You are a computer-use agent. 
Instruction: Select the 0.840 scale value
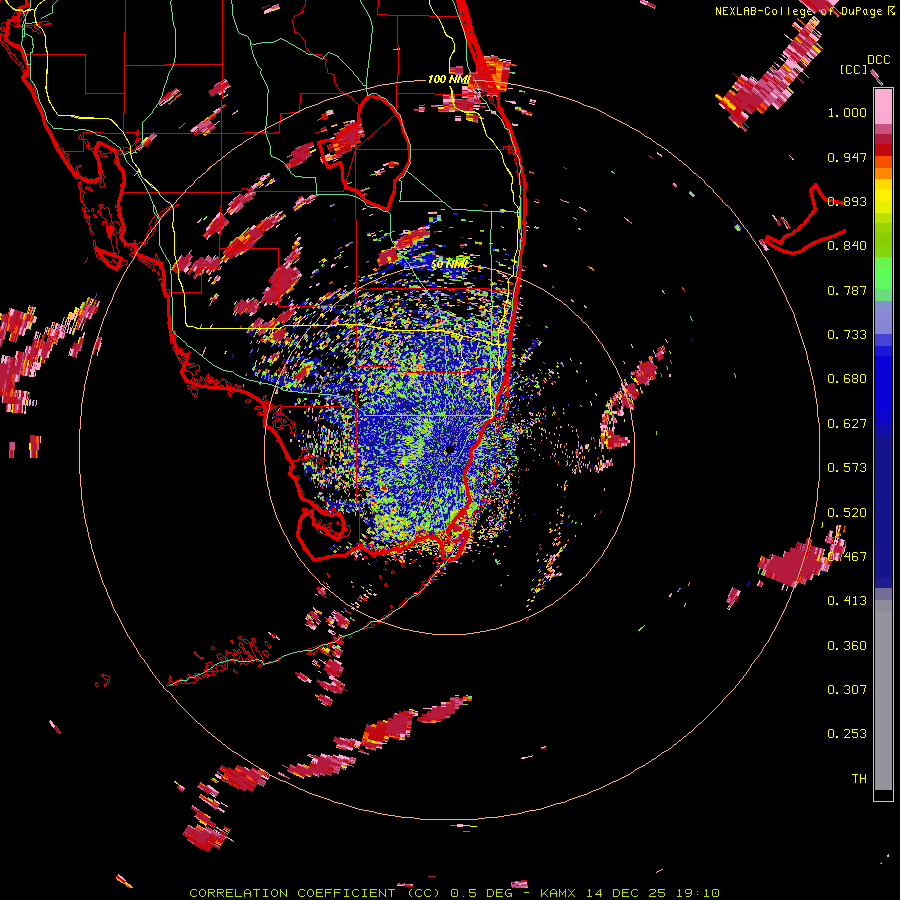847,246
